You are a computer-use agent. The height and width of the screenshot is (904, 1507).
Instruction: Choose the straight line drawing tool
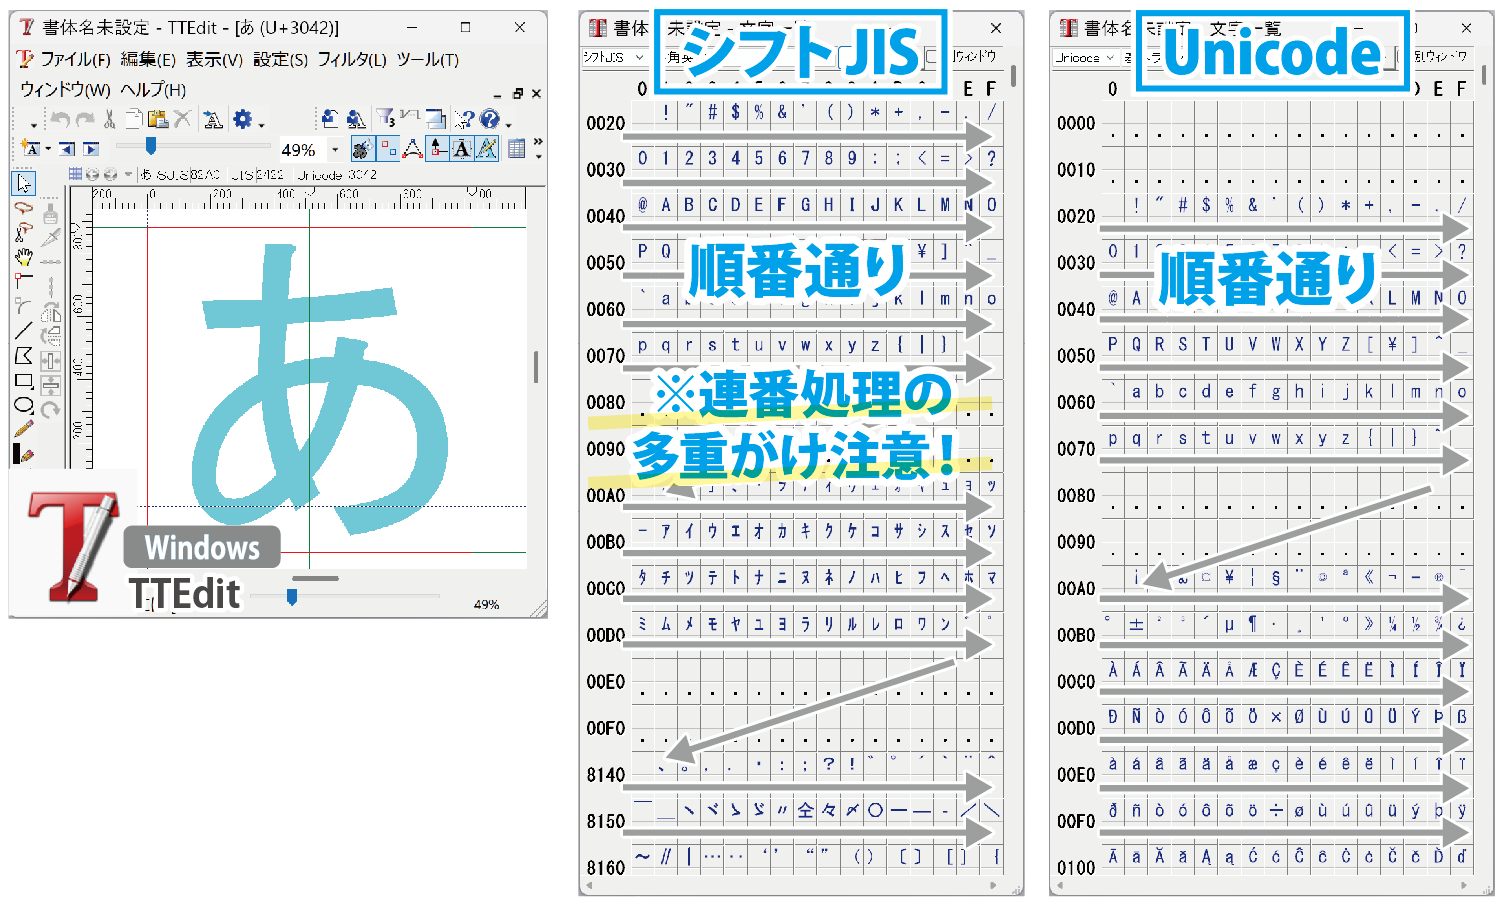point(24,331)
